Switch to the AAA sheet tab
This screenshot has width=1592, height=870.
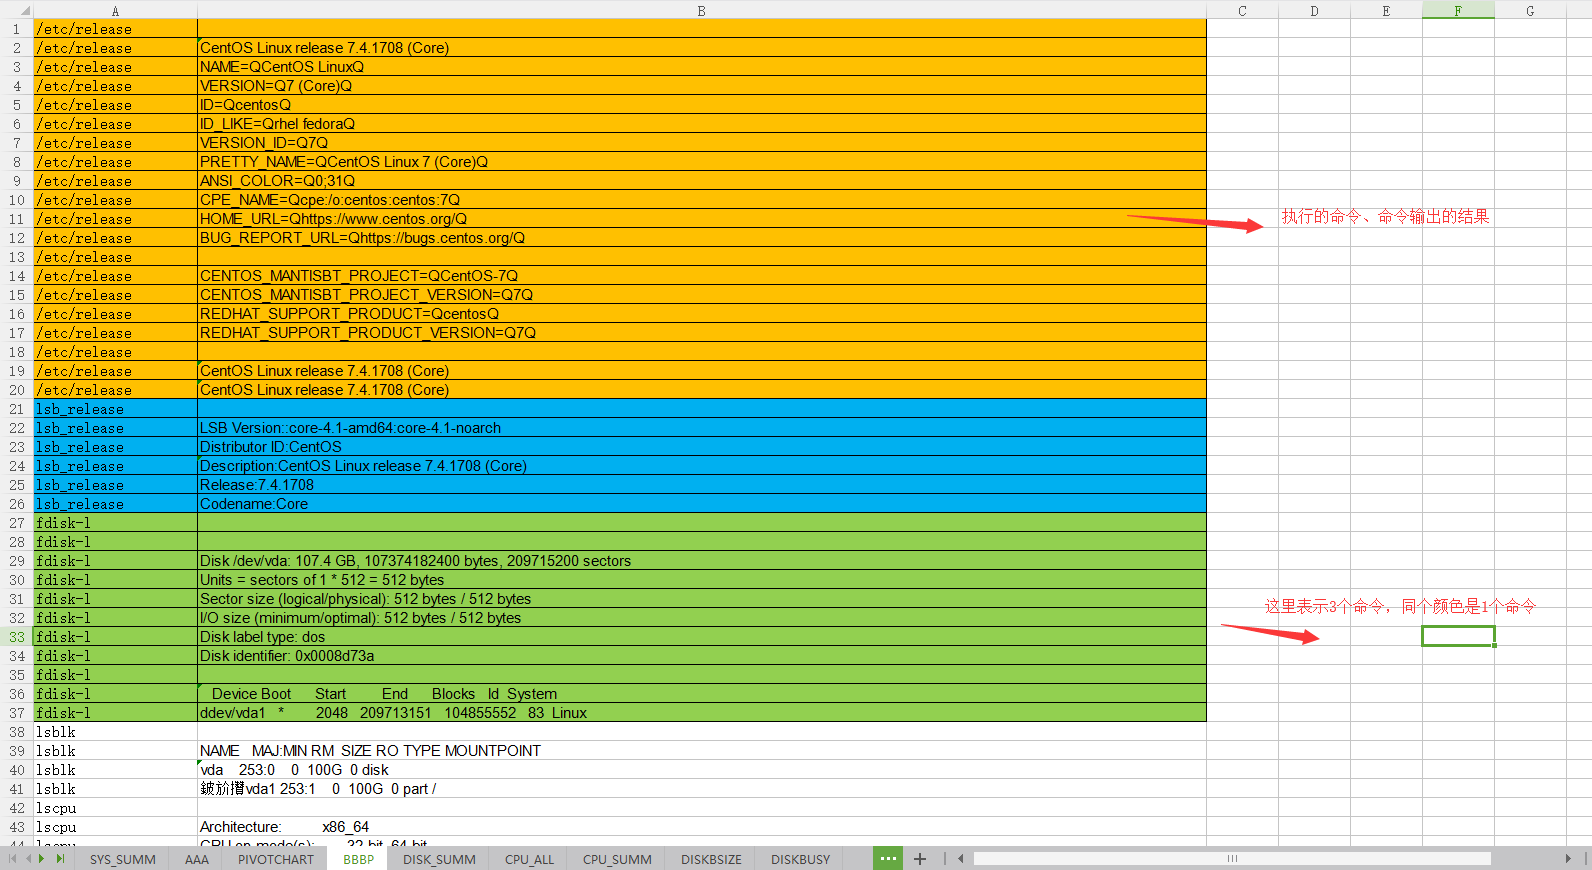tap(196, 859)
